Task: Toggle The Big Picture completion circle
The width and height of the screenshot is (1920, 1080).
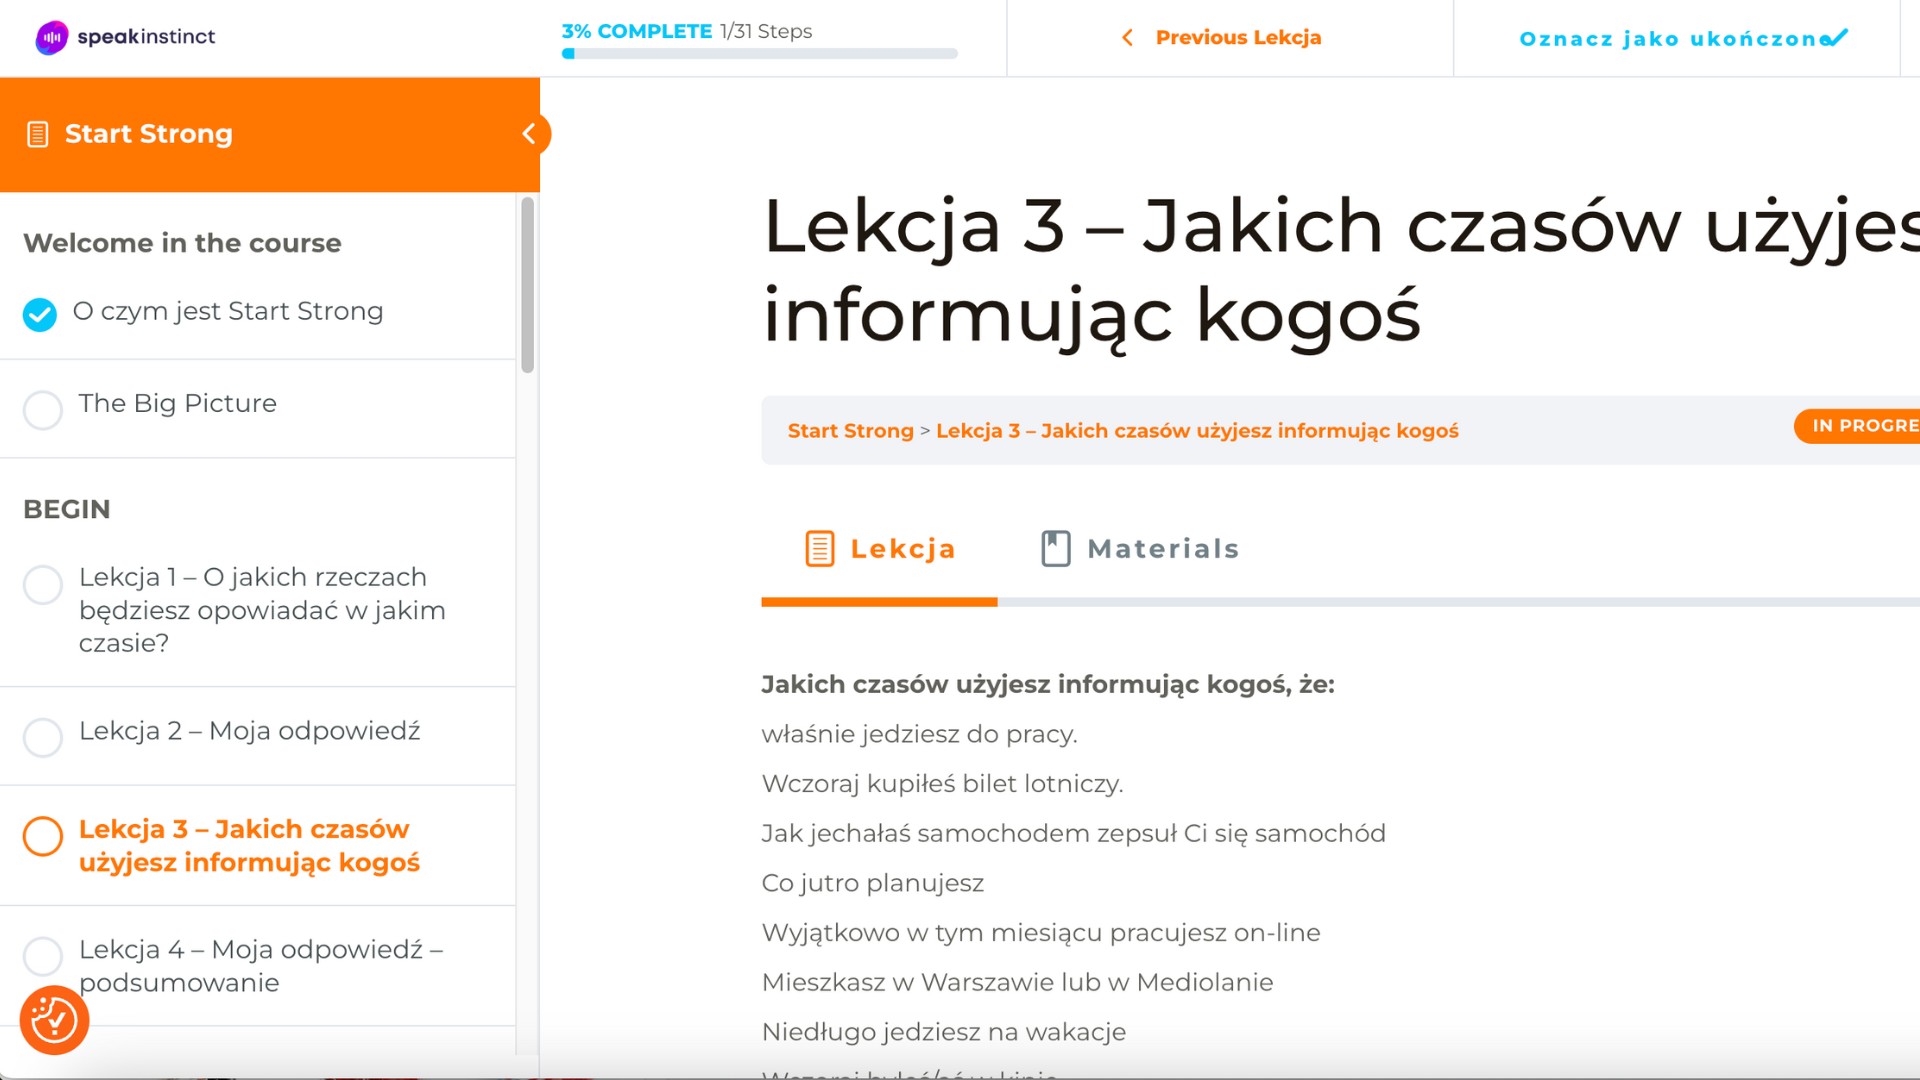Action: 43,409
